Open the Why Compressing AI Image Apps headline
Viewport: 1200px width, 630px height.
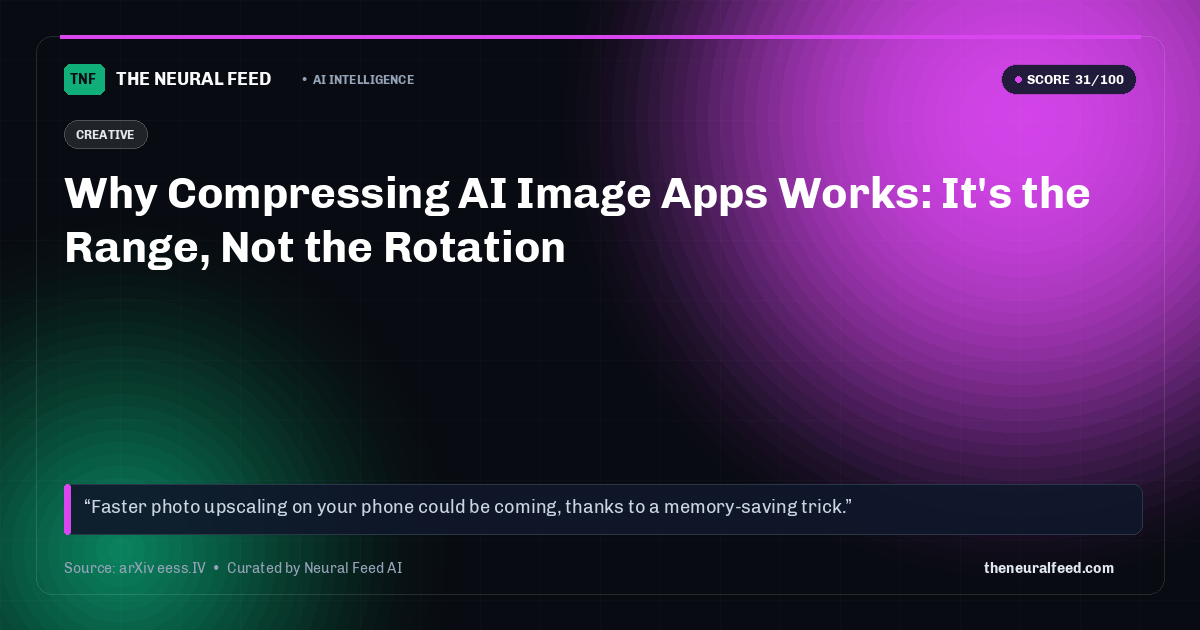click(x=577, y=220)
